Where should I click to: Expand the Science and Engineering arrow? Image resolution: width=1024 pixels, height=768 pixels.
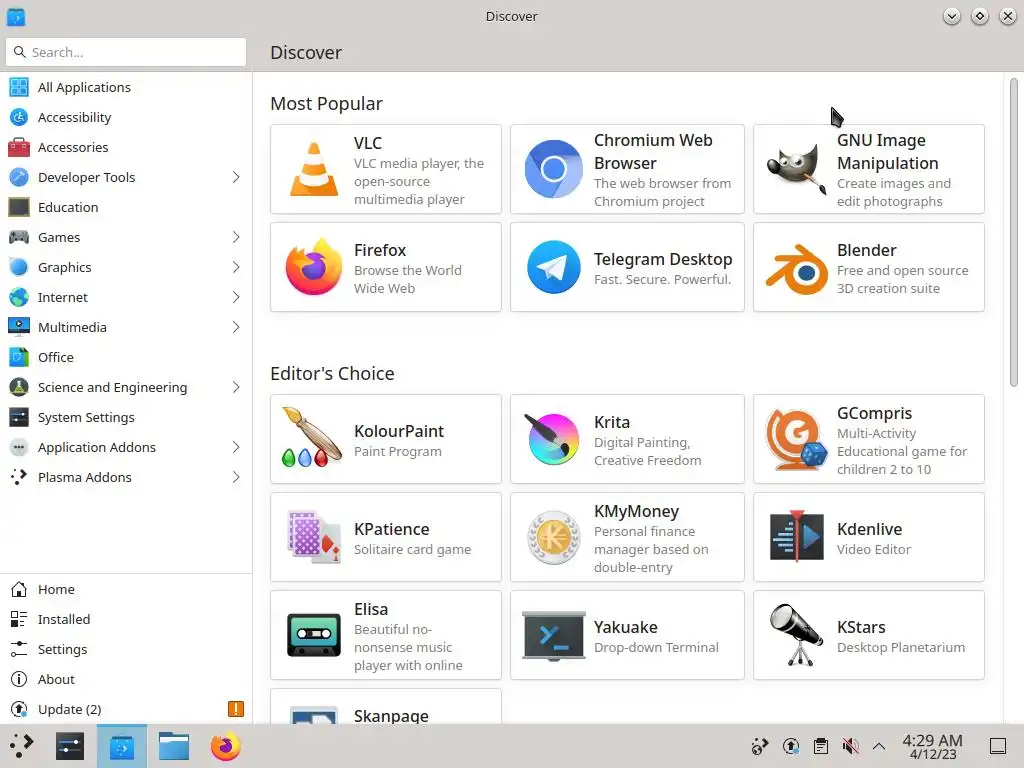[x=236, y=388]
